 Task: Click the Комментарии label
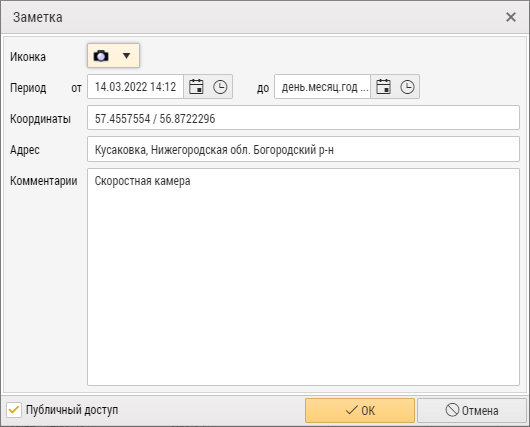[x=44, y=181]
